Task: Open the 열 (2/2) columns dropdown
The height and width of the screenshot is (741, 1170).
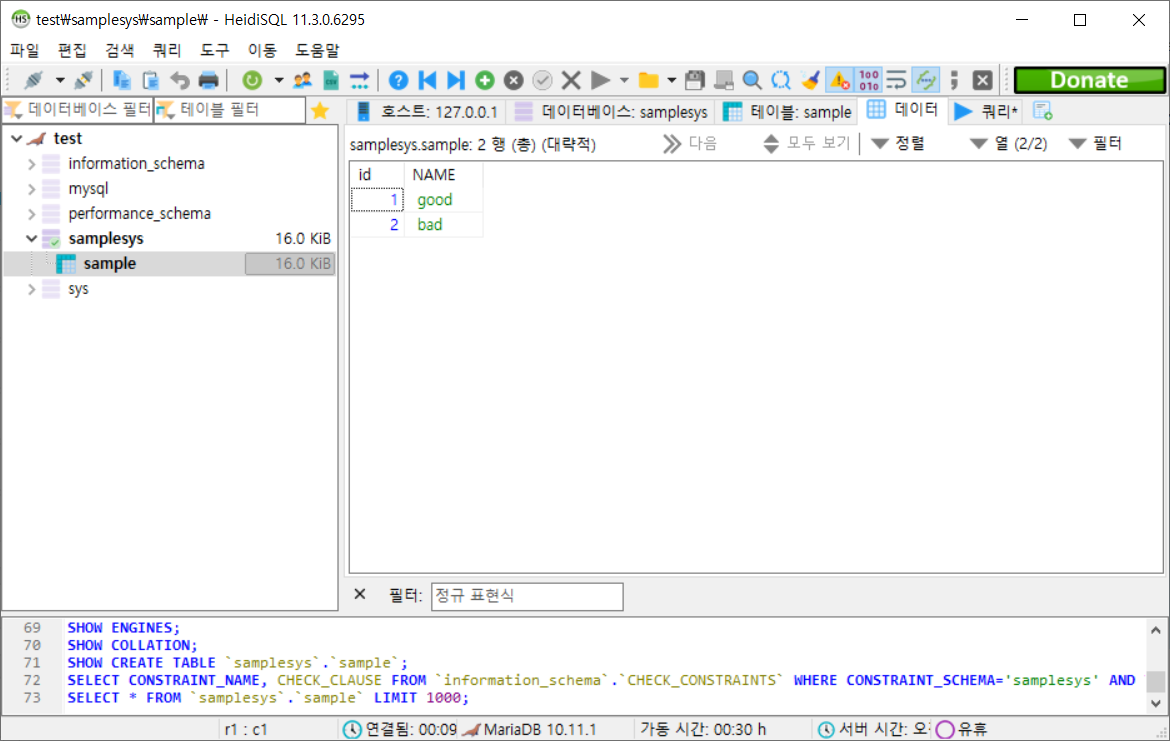Action: click(1009, 143)
